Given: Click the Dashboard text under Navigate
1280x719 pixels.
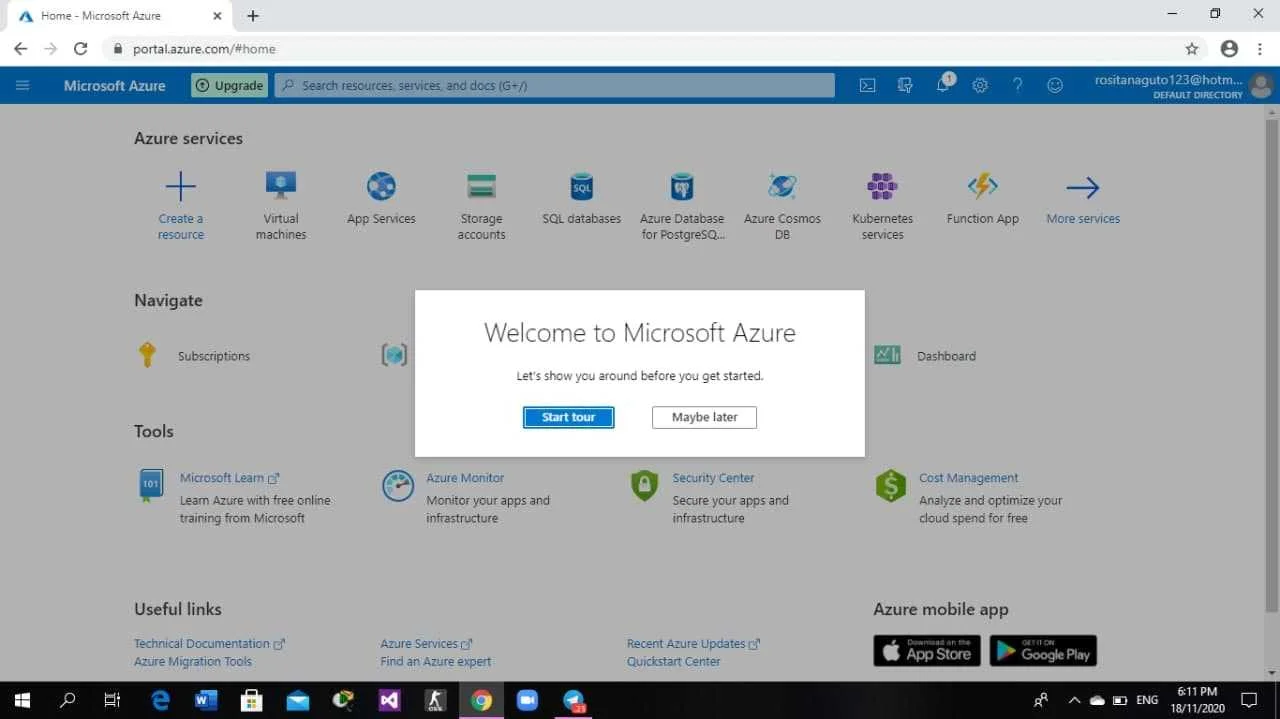Looking at the screenshot, I should point(946,356).
